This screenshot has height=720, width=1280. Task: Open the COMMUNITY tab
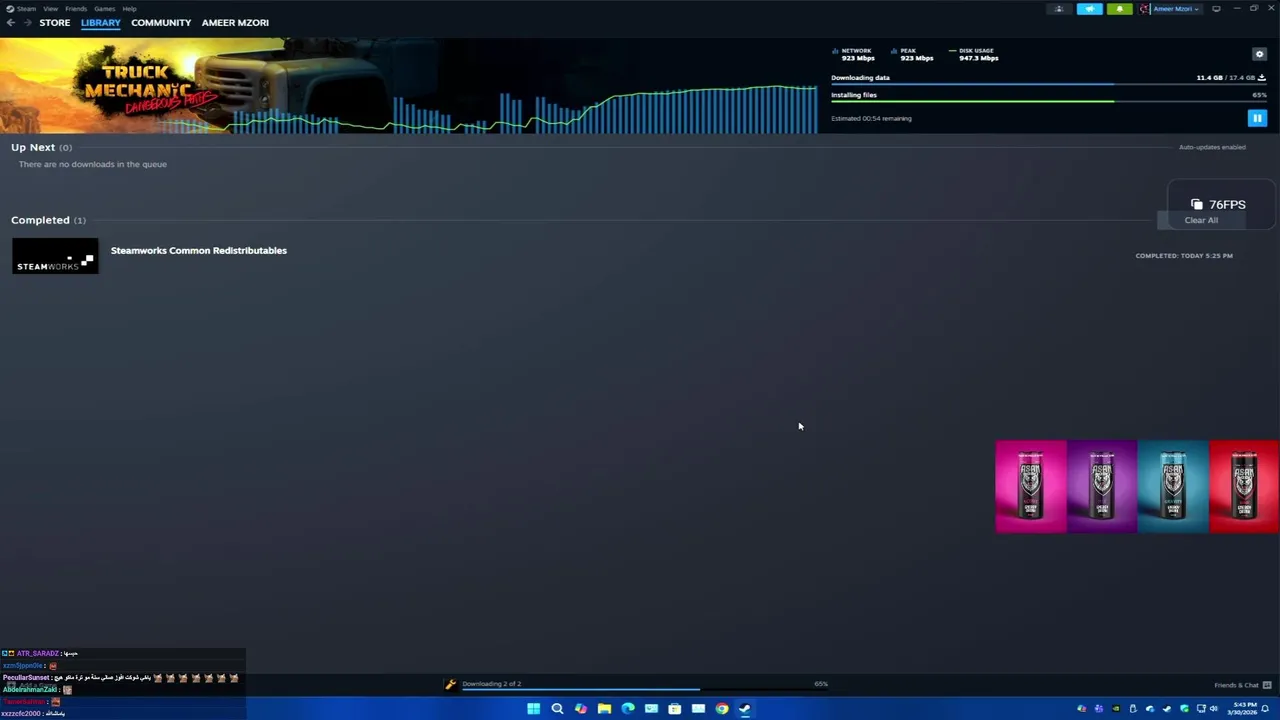[x=161, y=22]
